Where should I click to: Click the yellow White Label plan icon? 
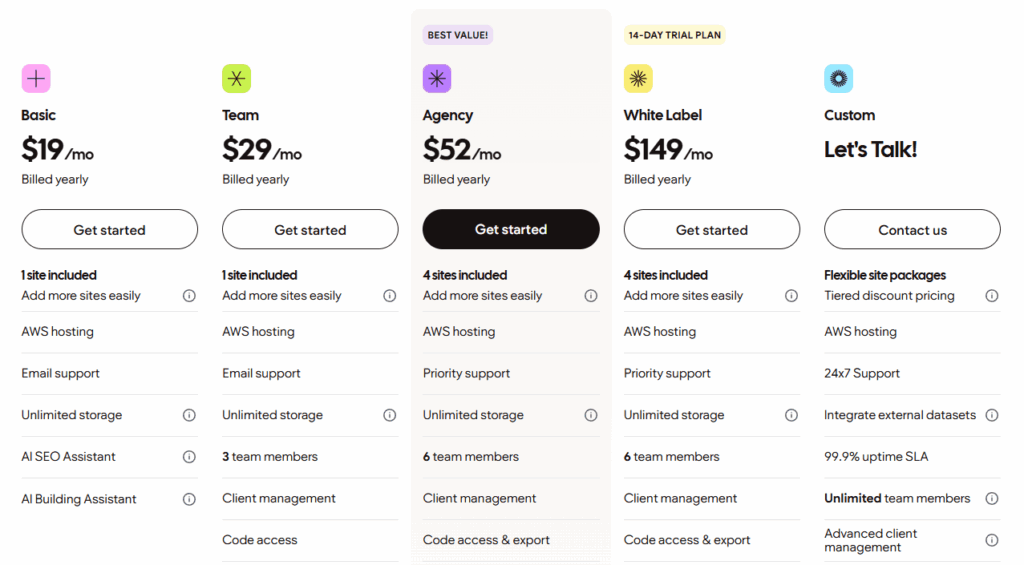[638, 79]
